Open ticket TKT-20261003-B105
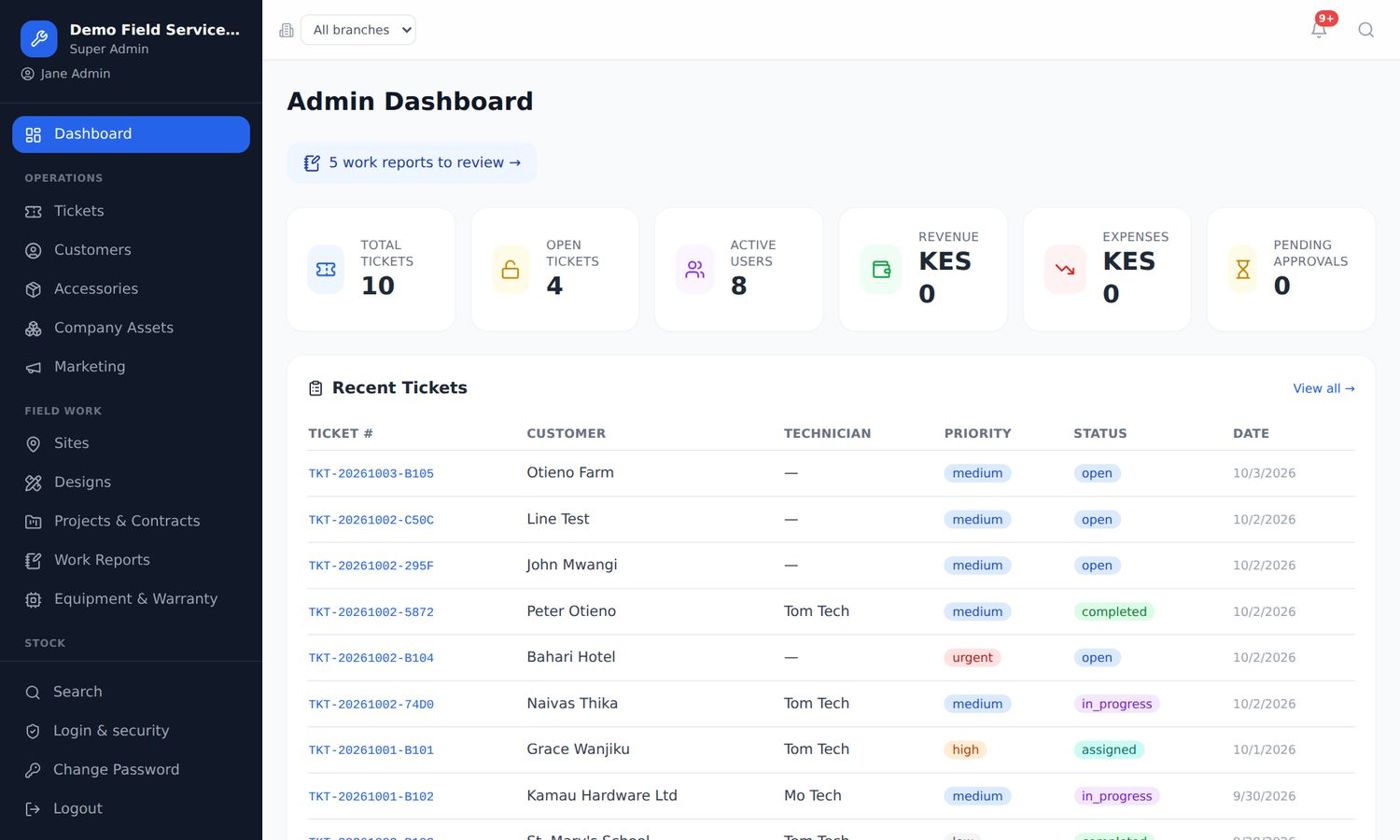1400x840 pixels. coord(371,474)
